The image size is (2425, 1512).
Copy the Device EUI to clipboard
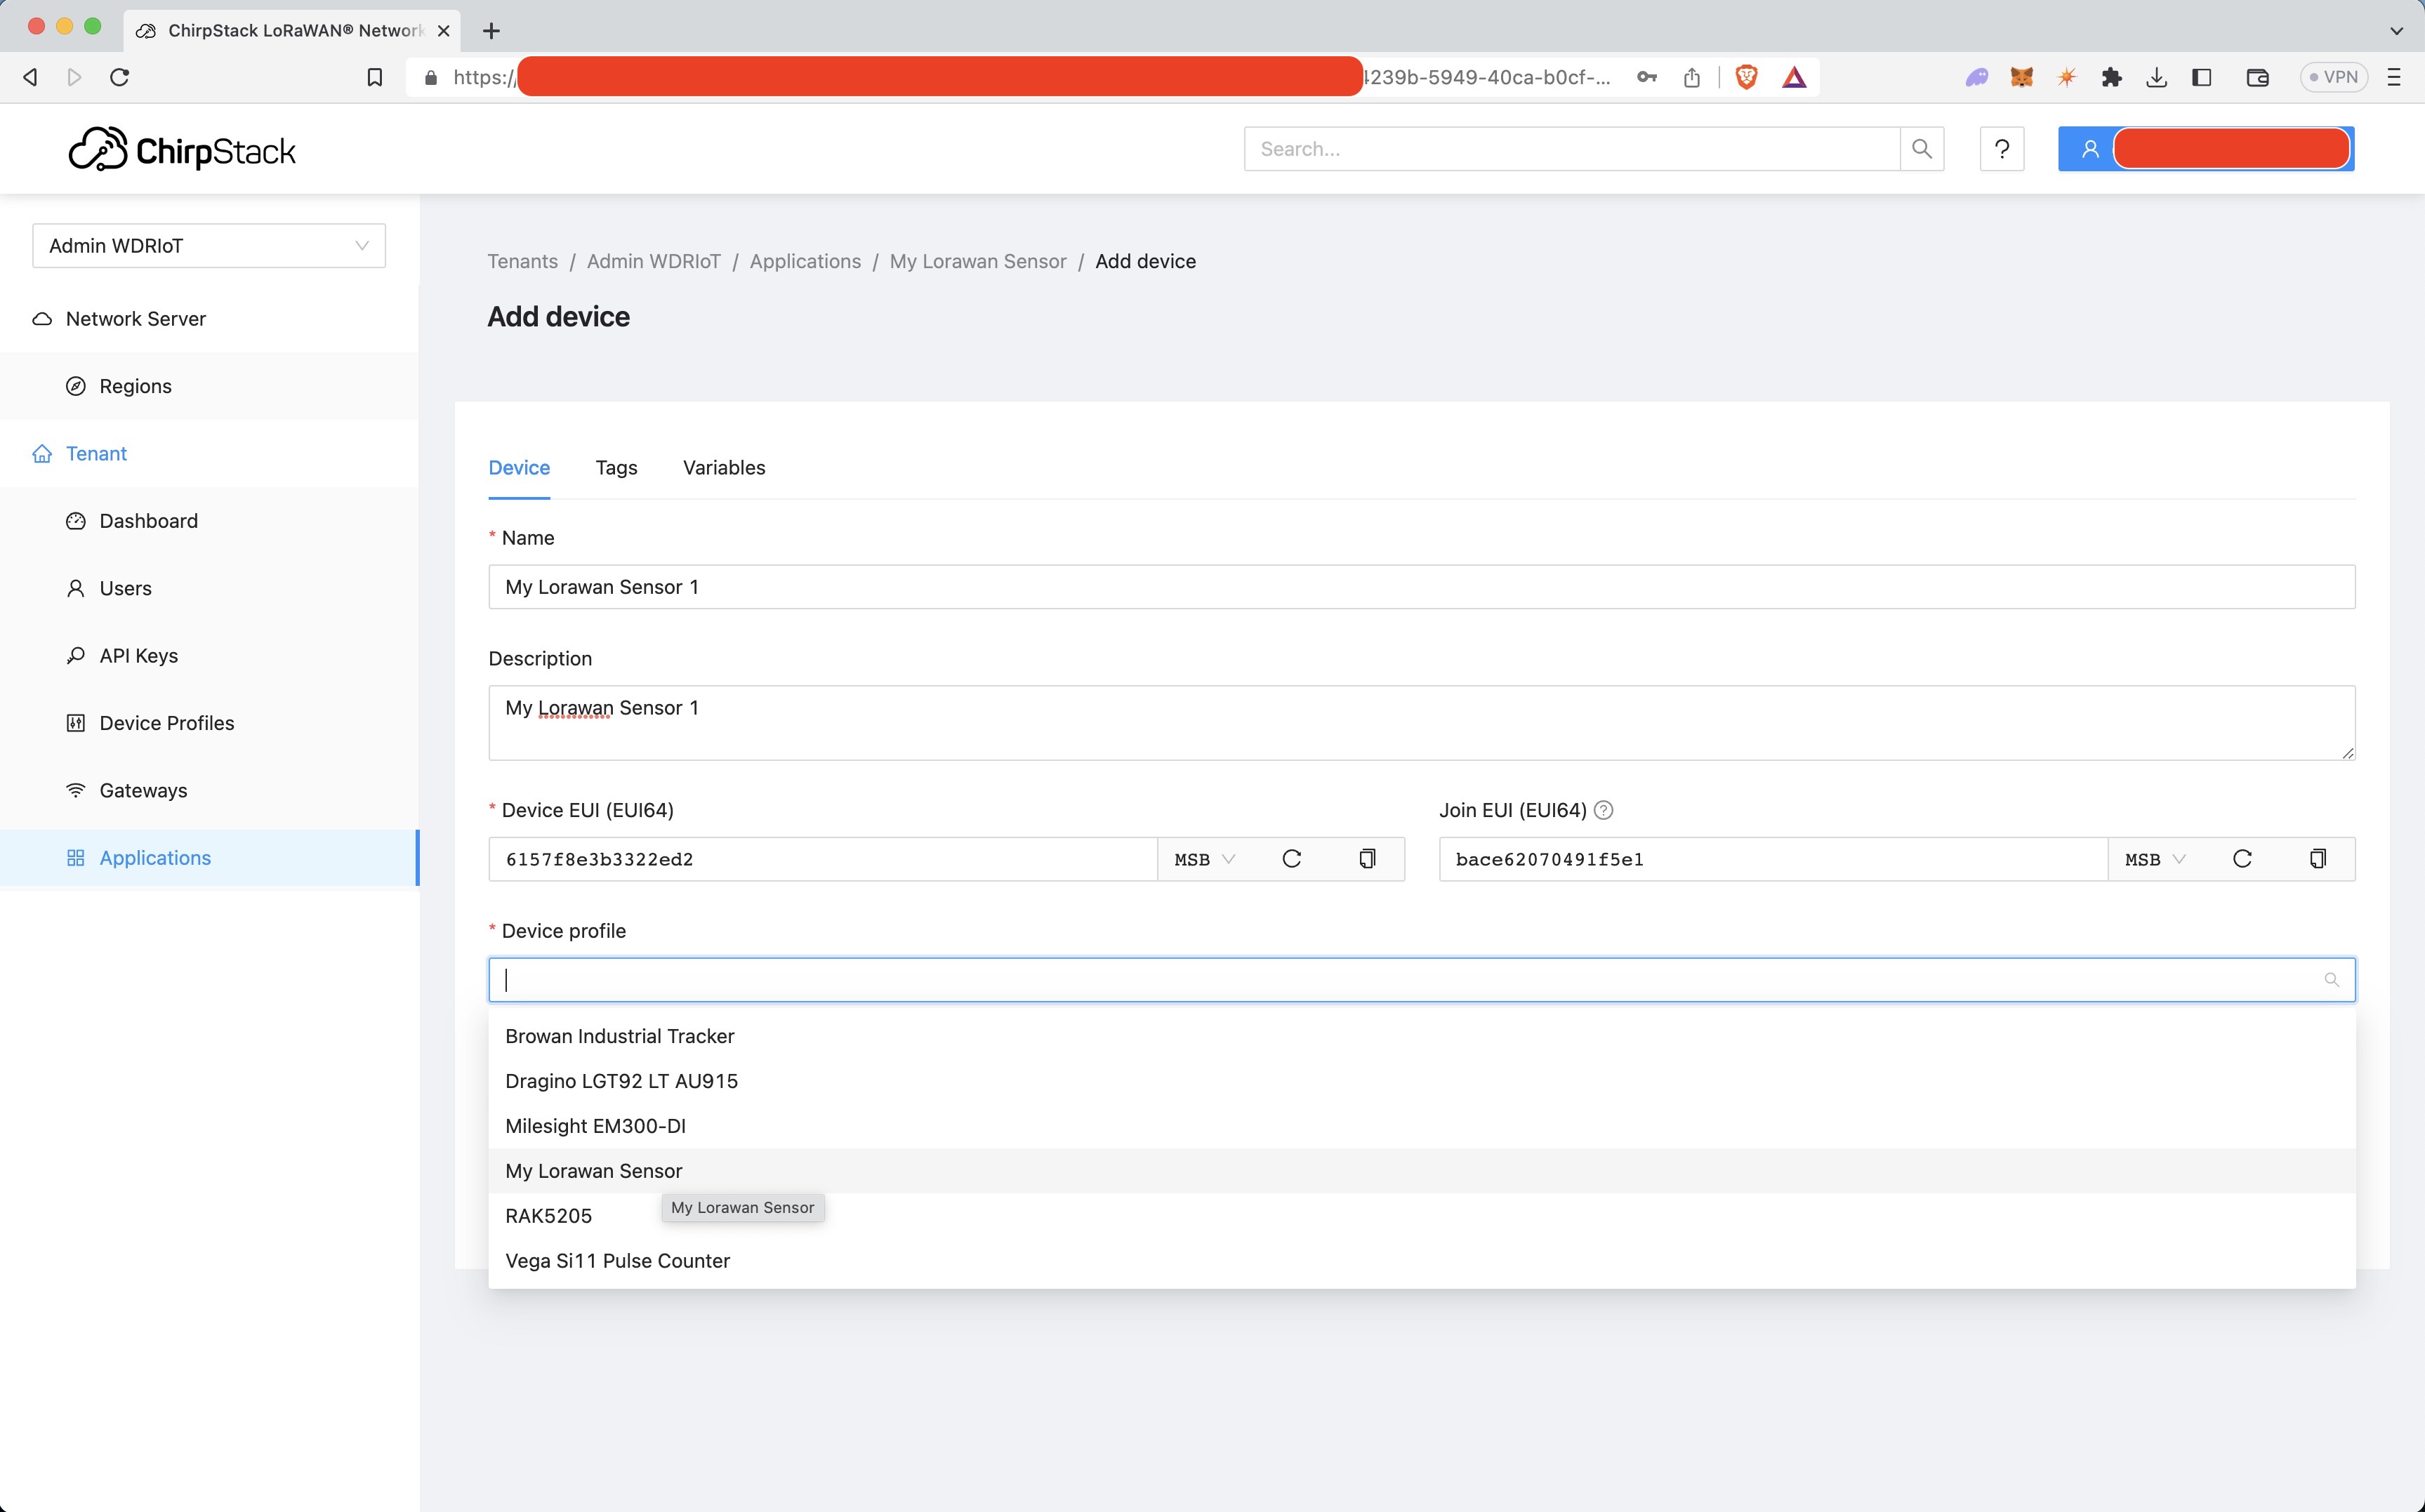[1367, 859]
